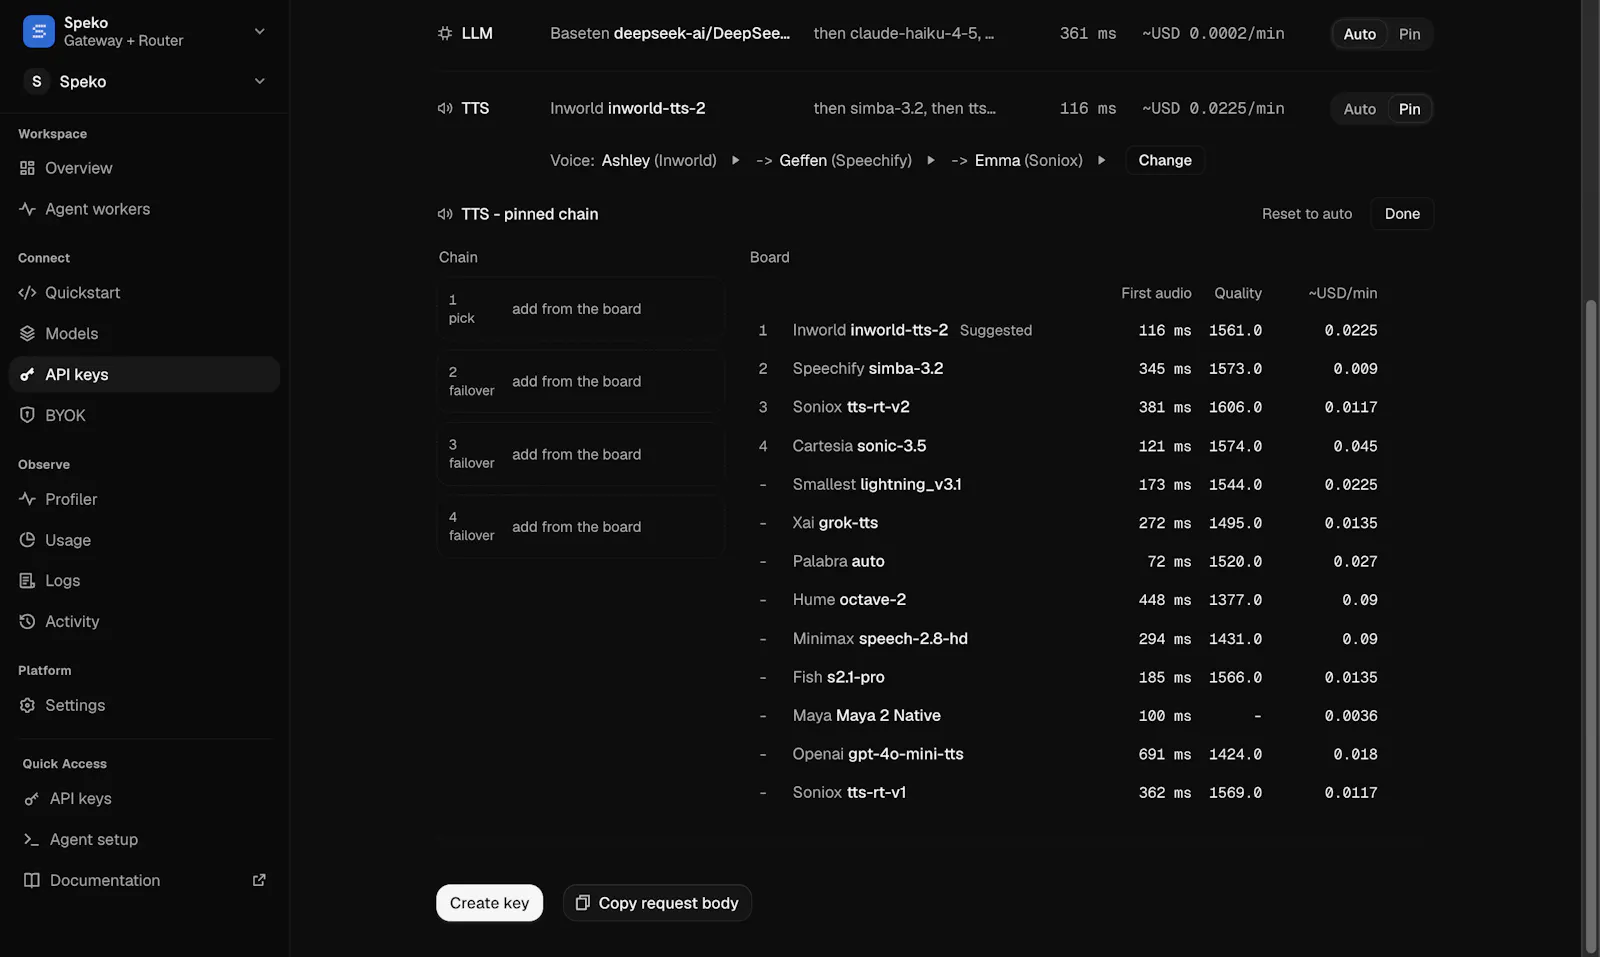Pick Cartesia sonic-3.5 on the board
Screen dimensions: 1600x957
tap(1068, 446)
